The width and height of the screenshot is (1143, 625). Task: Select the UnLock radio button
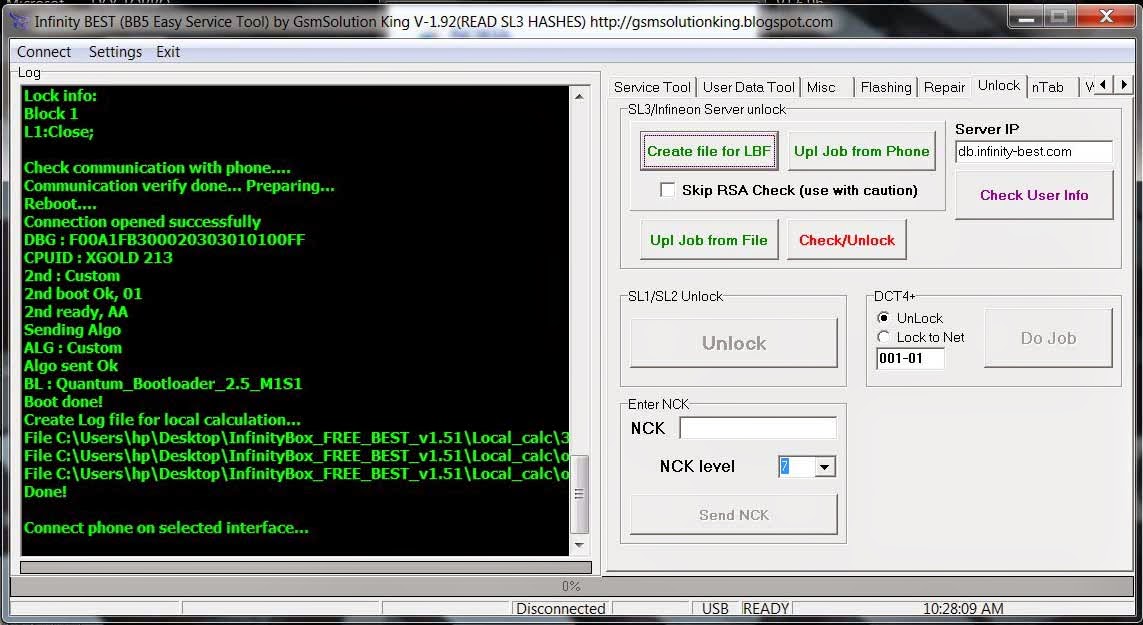click(x=884, y=318)
